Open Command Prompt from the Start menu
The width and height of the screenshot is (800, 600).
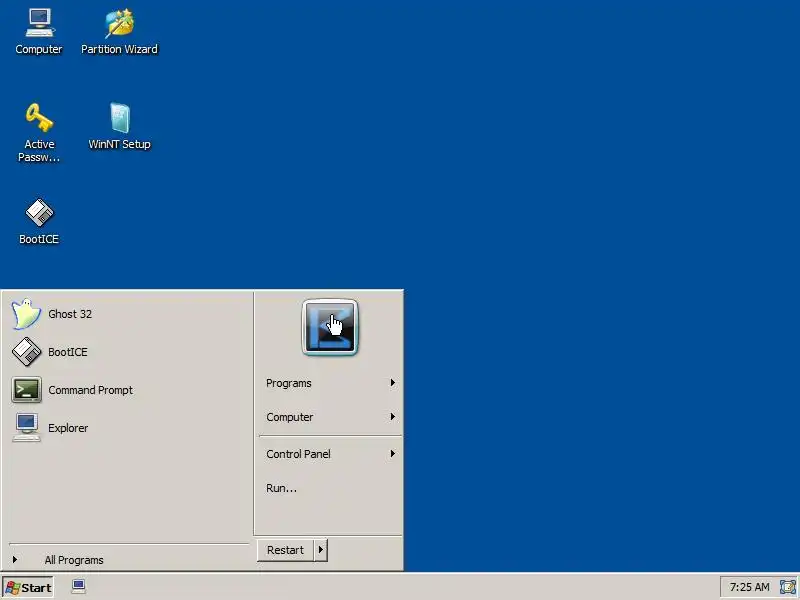tap(127, 390)
